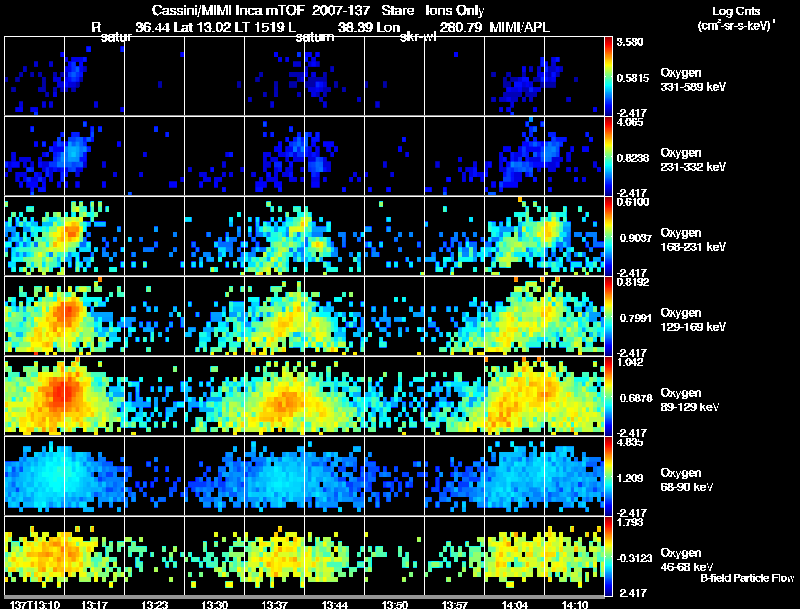Viewport: 800px width, 609px height.
Task: Click the 'skr-wl' marker label
Action: click(x=418, y=37)
